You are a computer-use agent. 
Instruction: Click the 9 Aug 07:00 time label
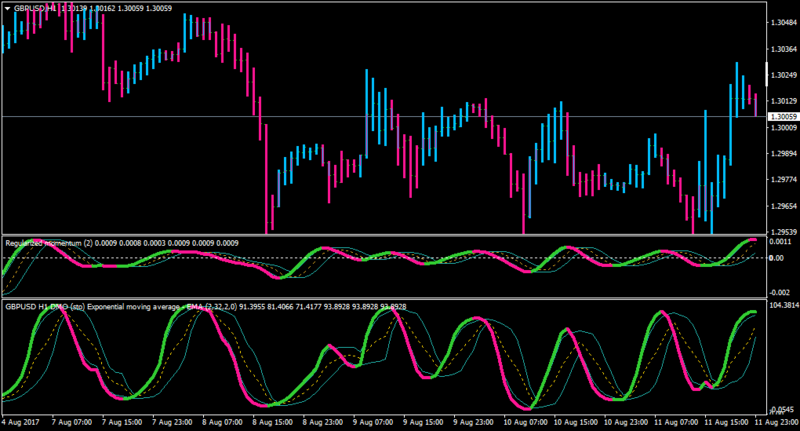(x=373, y=422)
